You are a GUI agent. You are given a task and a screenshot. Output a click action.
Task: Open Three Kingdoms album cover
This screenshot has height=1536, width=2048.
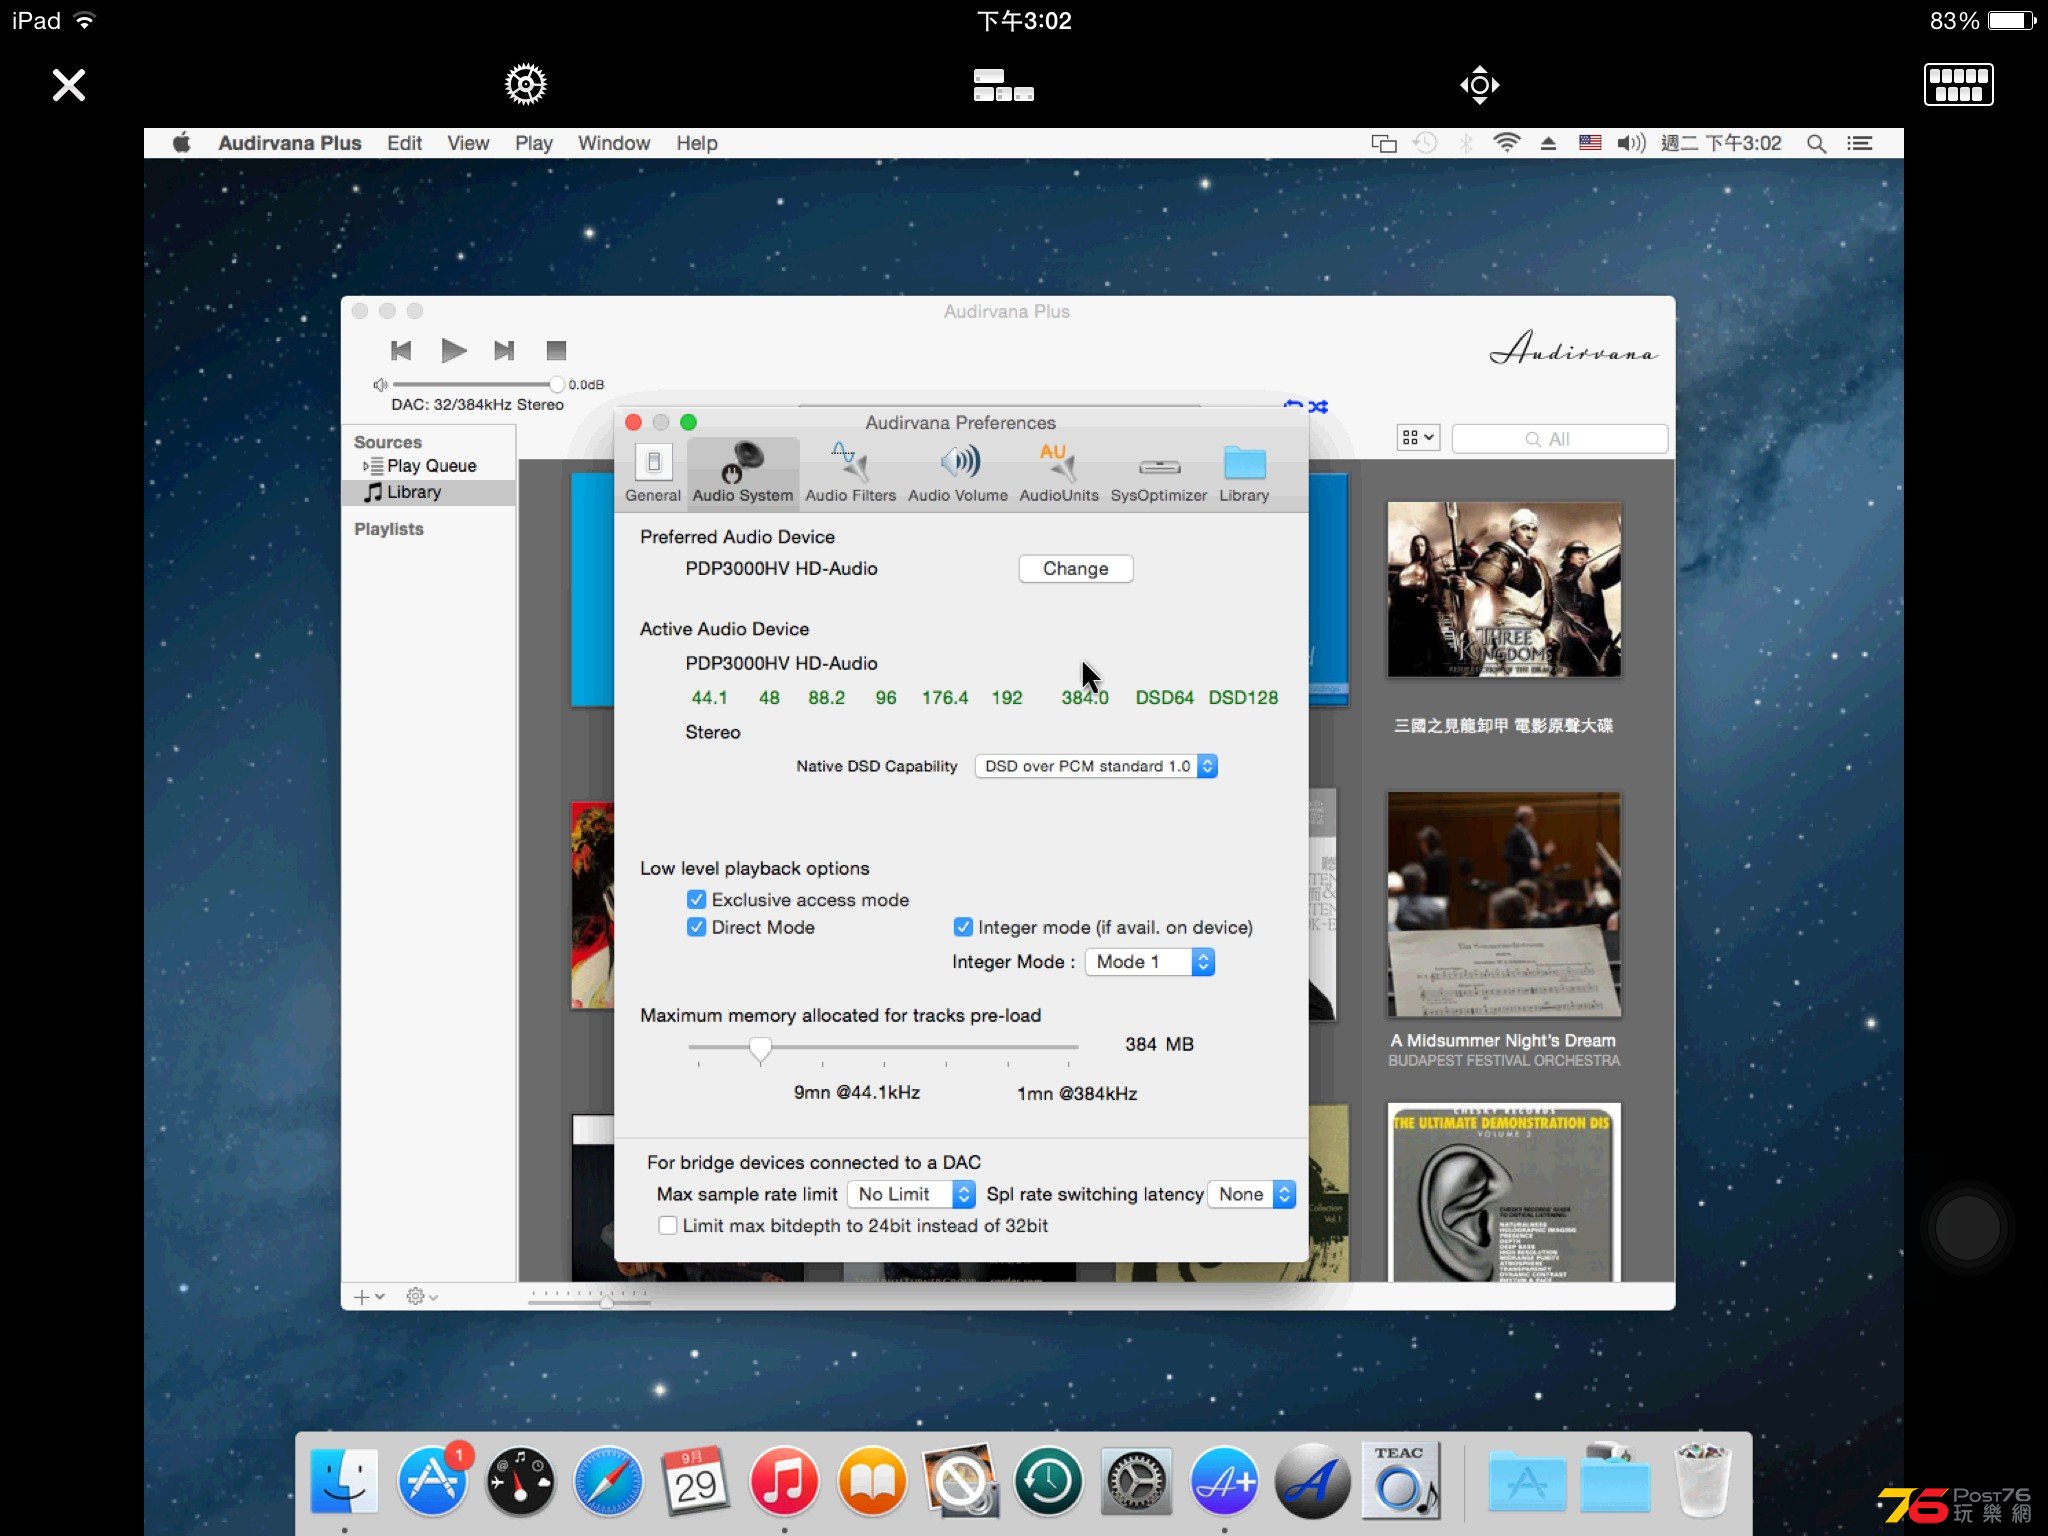1504,590
